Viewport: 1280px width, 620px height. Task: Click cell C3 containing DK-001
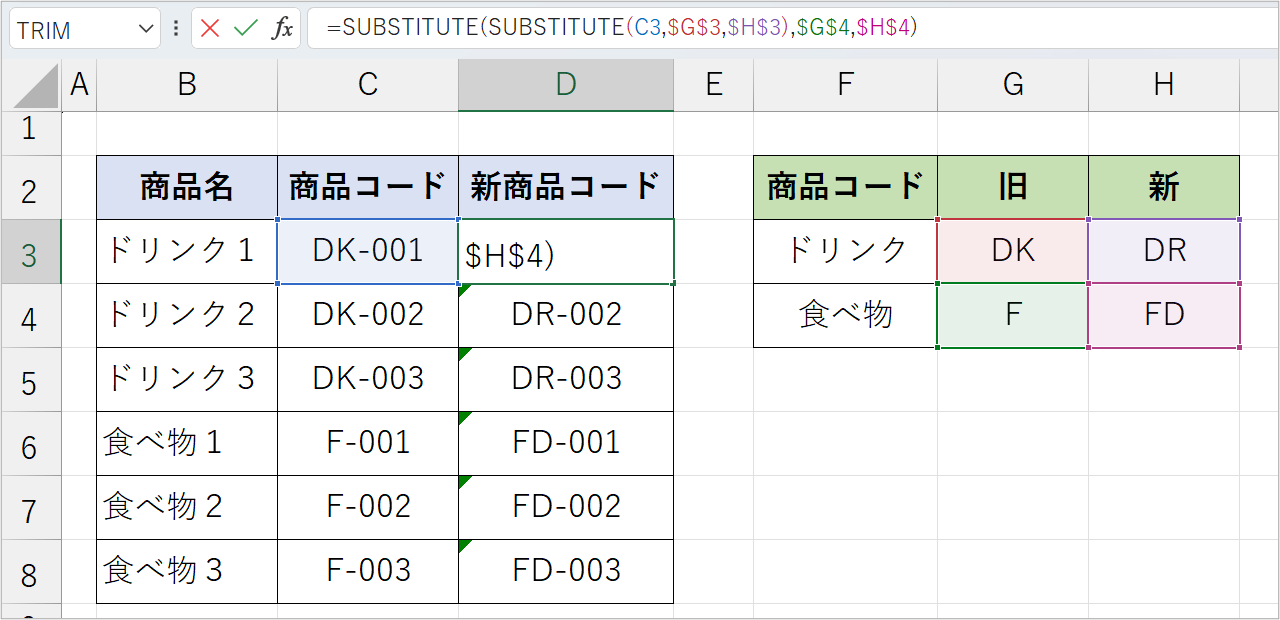point(367,251)
